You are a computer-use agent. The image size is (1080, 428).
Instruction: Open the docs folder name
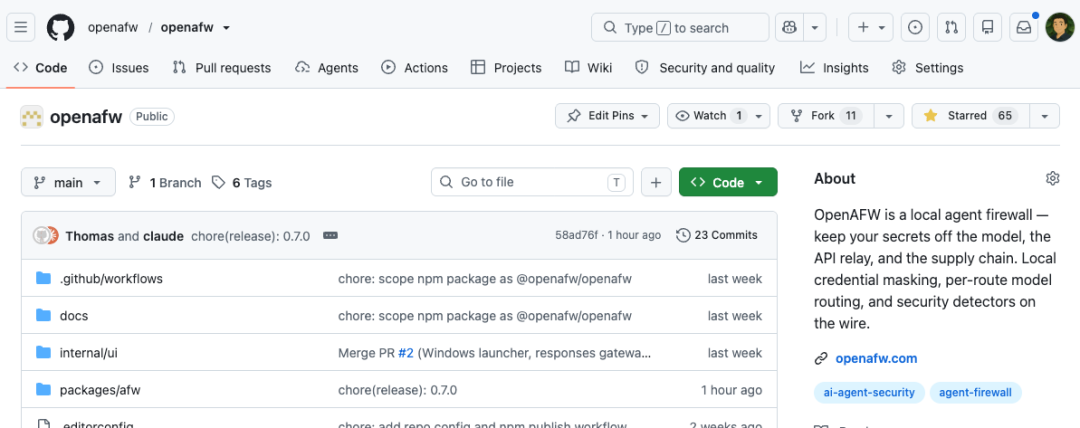tap(74, 316)
